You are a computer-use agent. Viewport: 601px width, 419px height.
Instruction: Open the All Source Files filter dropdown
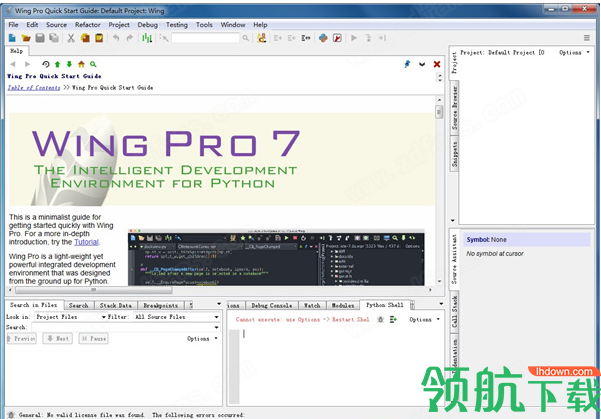click(x=177, y=317)
